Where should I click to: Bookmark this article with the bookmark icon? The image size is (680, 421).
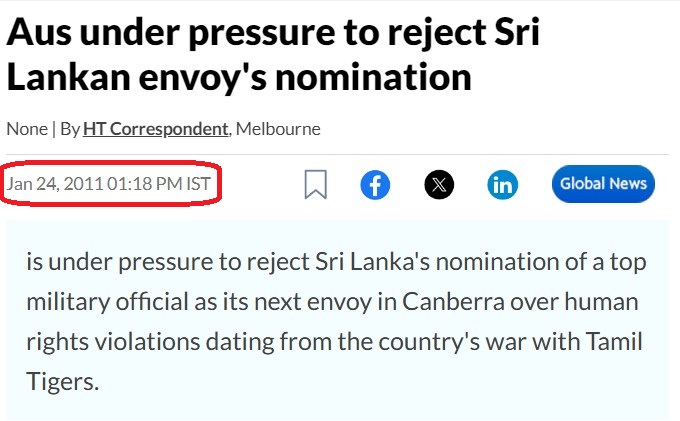tap(316, 184)
